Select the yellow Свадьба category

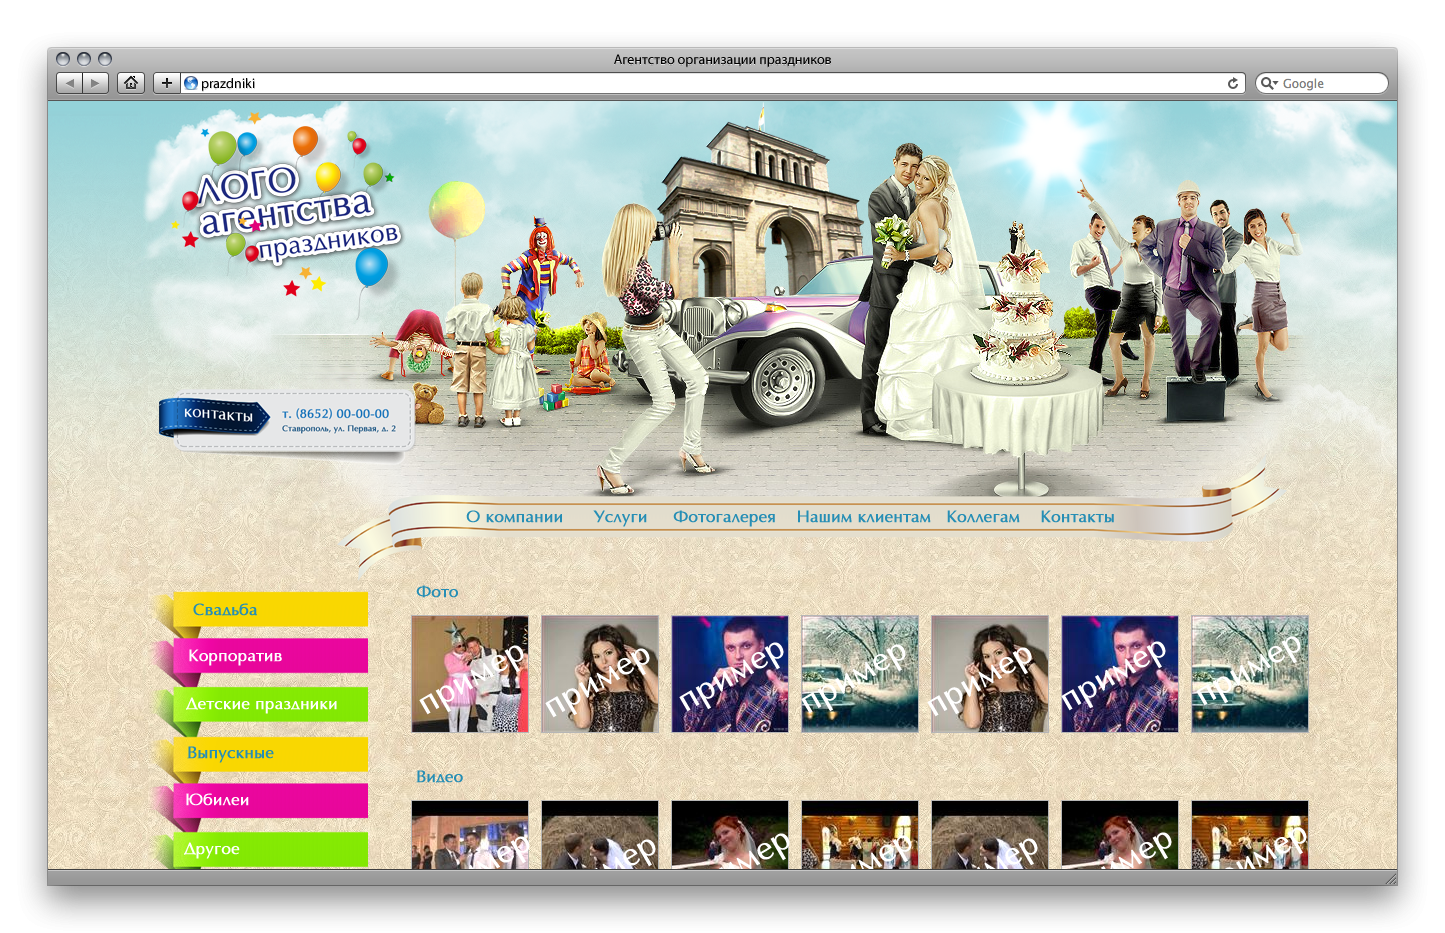coord(270,609)
